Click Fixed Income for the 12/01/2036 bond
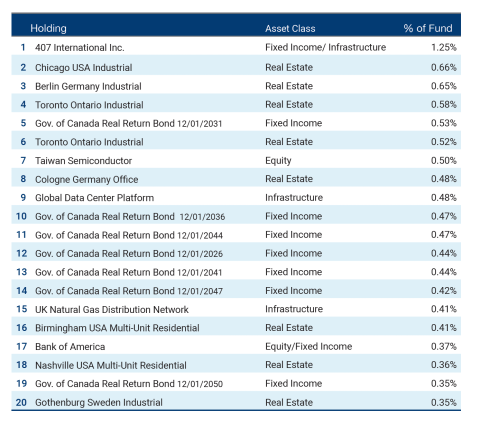480x430 pixels. 294,216
